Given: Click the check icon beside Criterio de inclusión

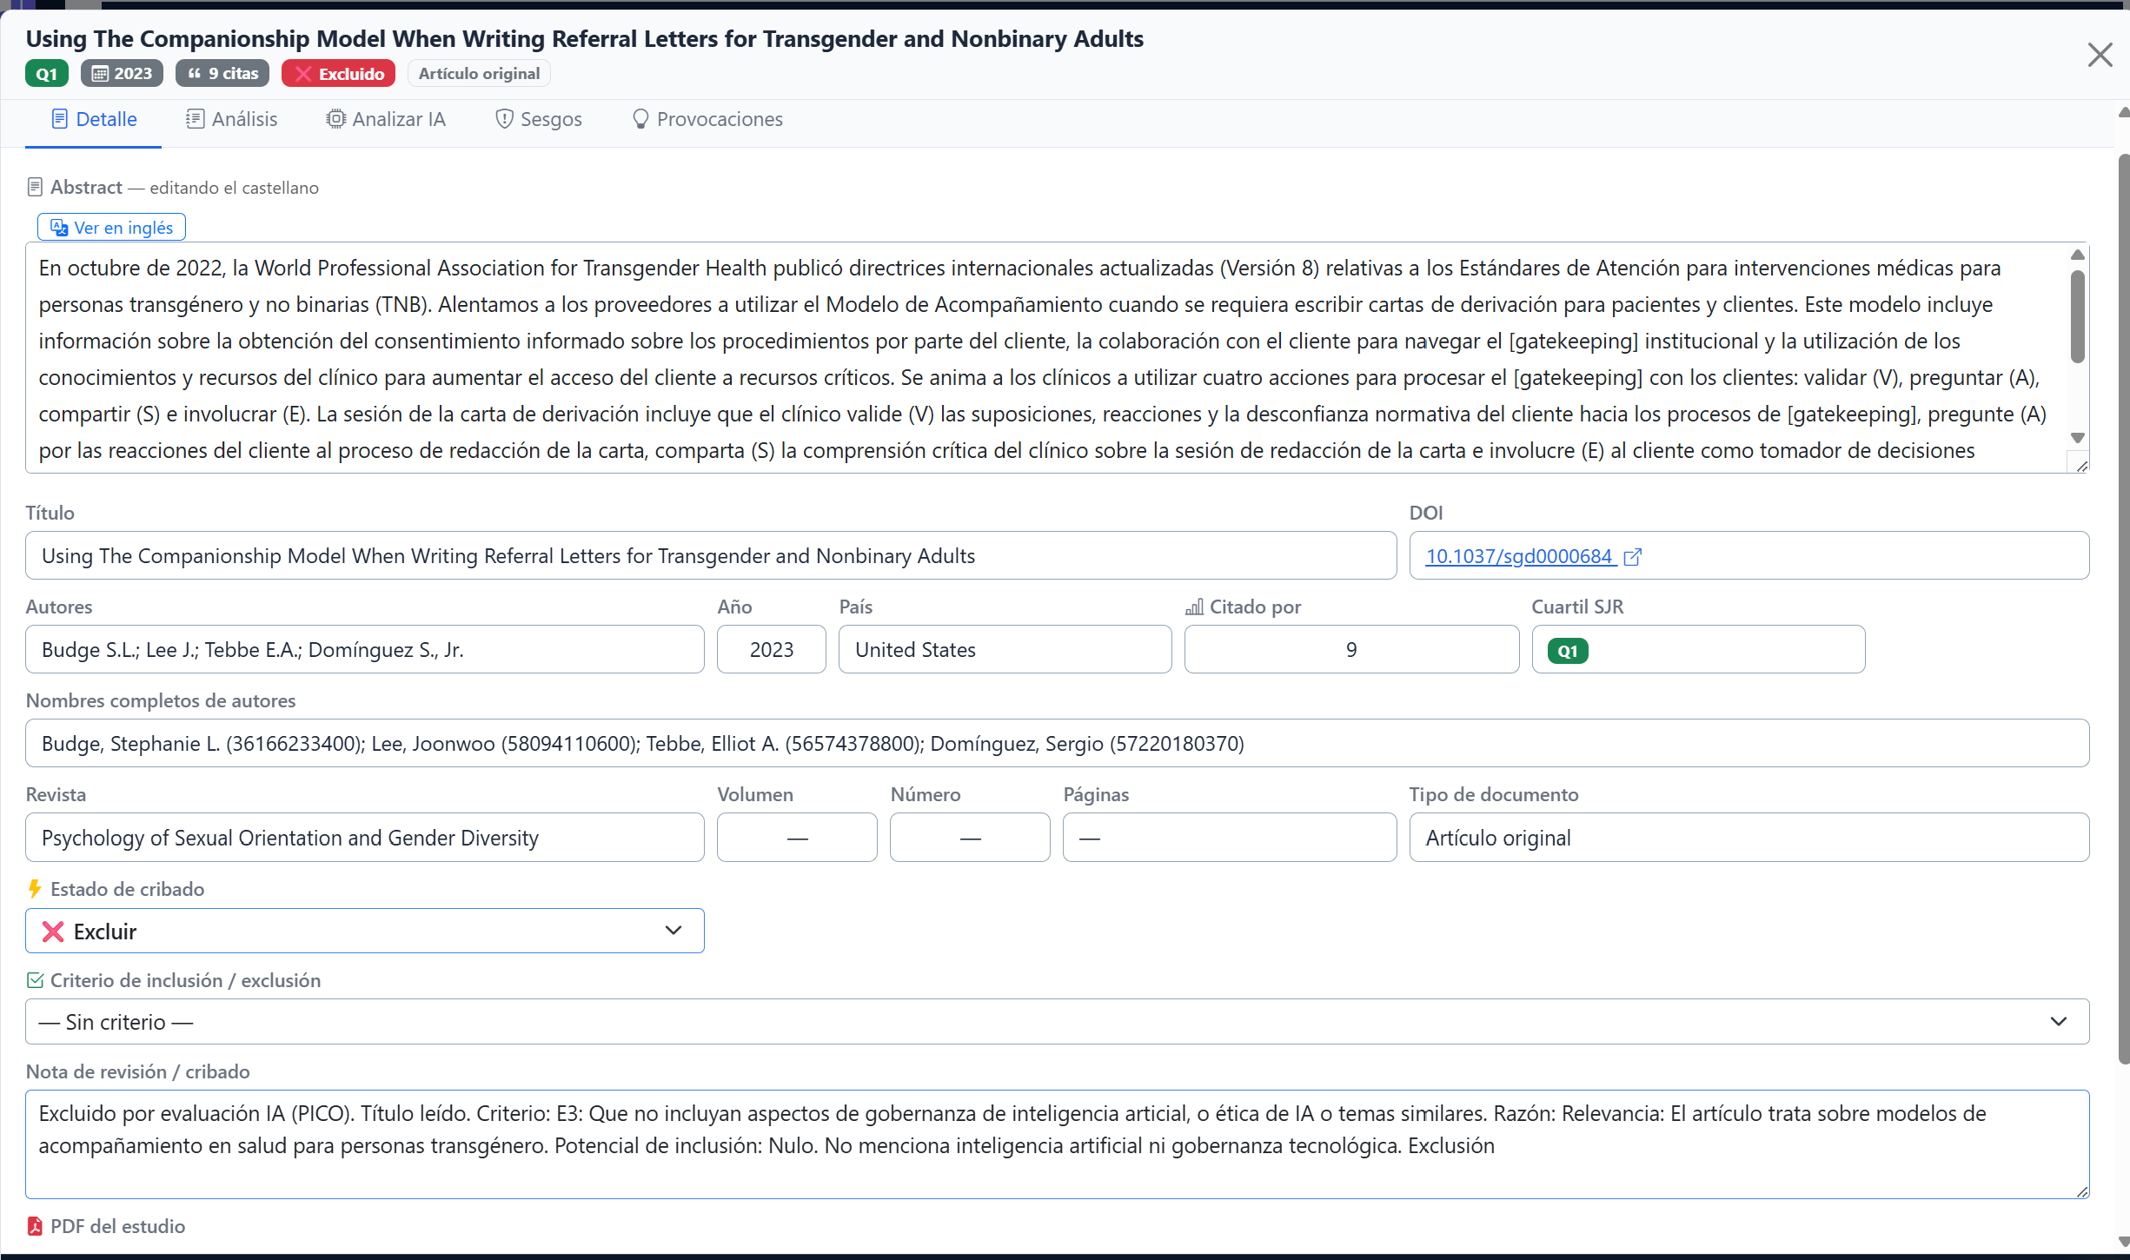Looking at the screenshot, I should click(35, 980).
